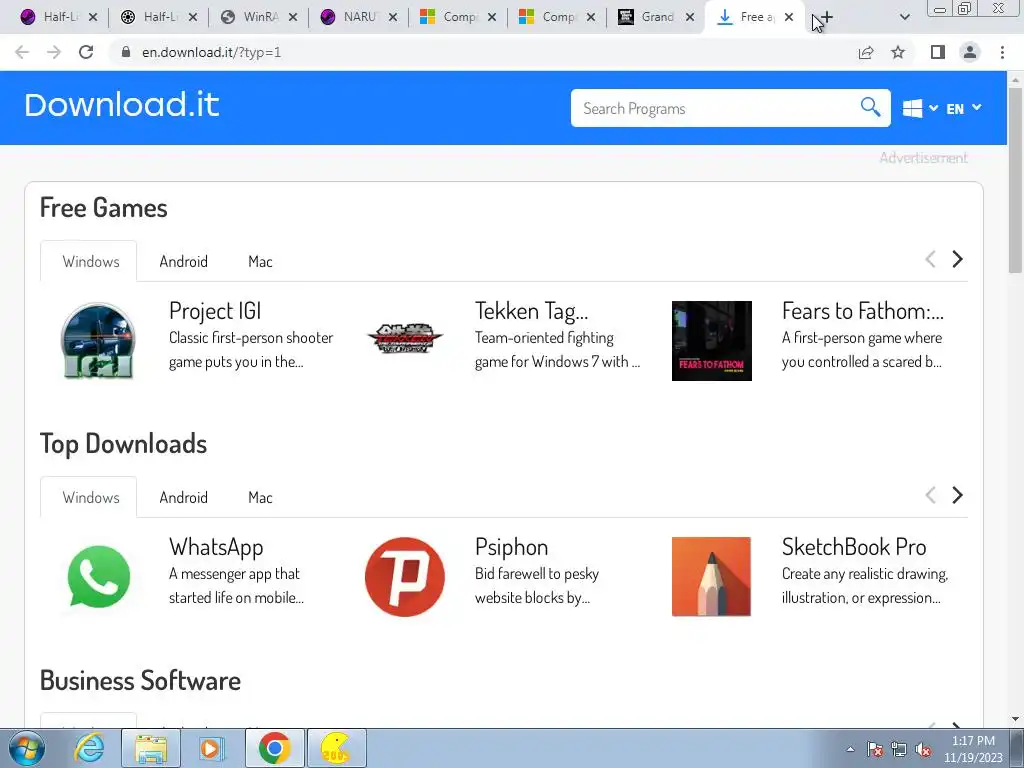Click the muted volume tray icon
Screen dimensions: 1024x768
[923, 749]
